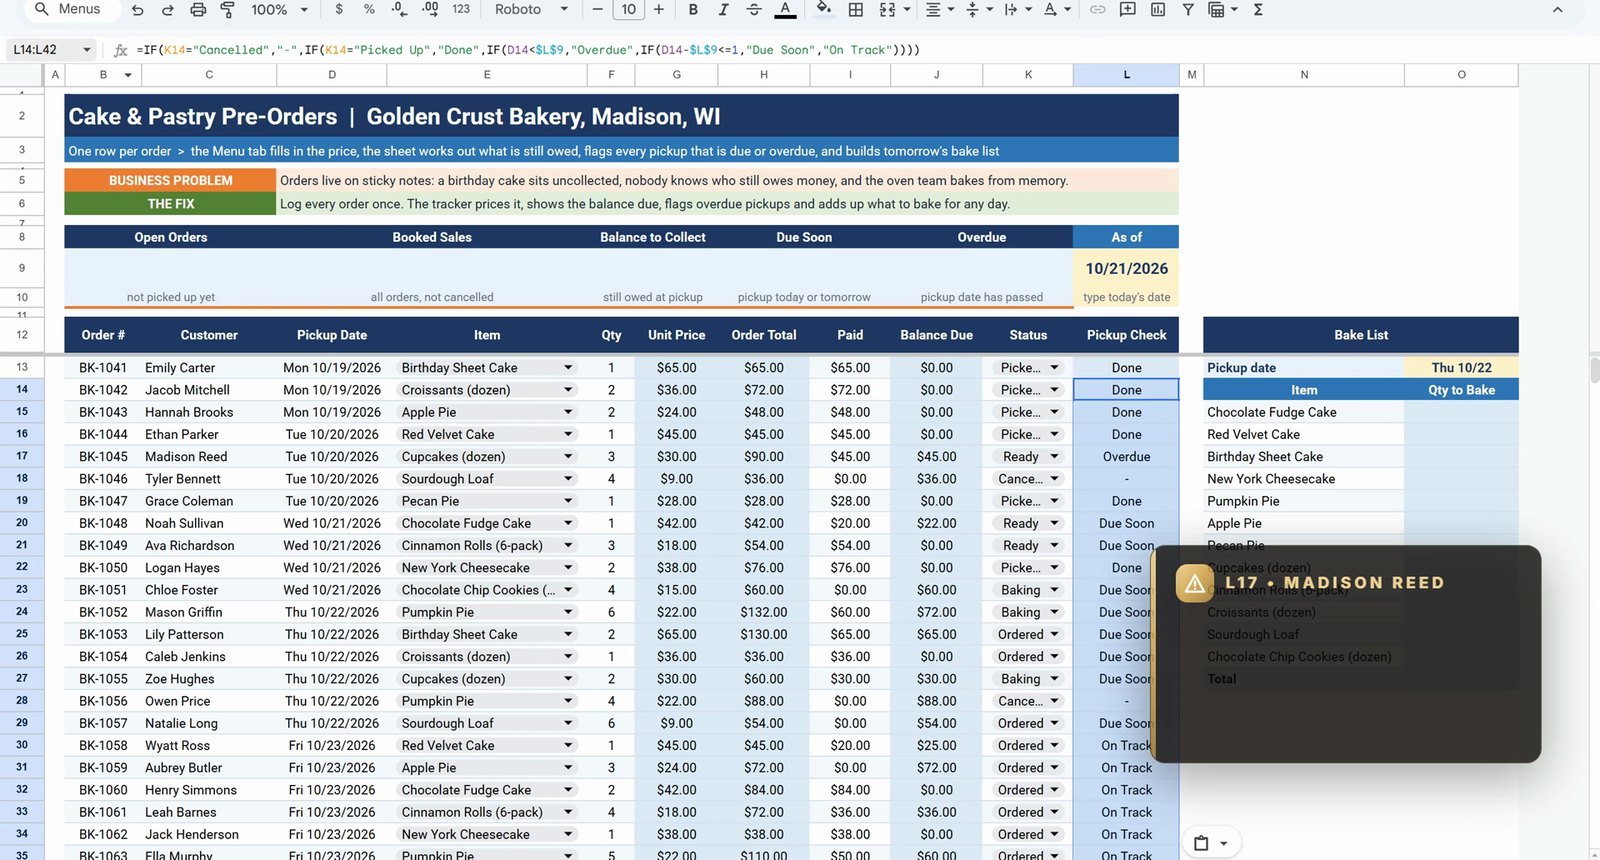Decrease decimal places in the toolbar
Screen dimensions: 1600x860
(399, 9)
